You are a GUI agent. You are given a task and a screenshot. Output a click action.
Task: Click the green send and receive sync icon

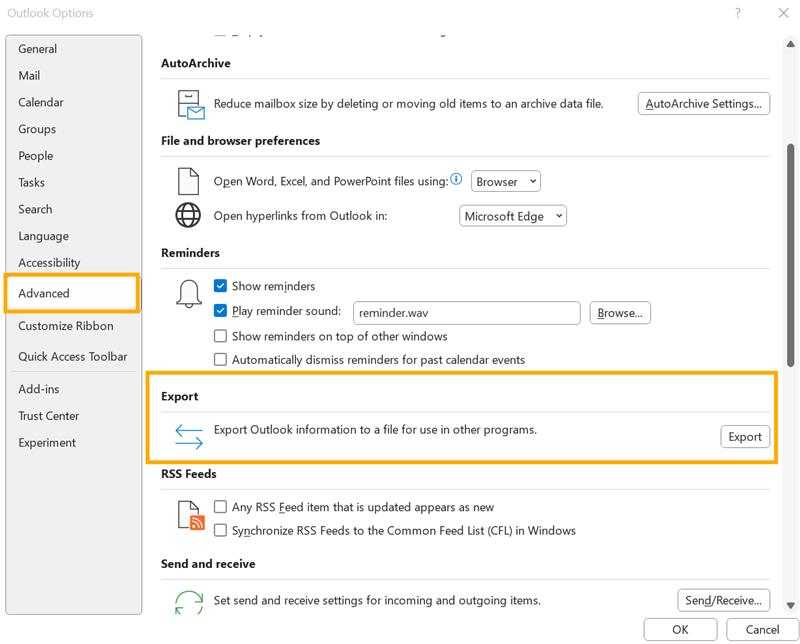189,602
